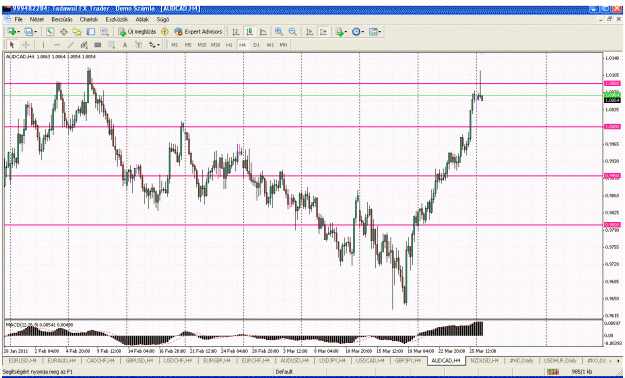Viewport: 625px width, 378px height.
Task: Select the Text 'A' tool
Action: (125, 45)
